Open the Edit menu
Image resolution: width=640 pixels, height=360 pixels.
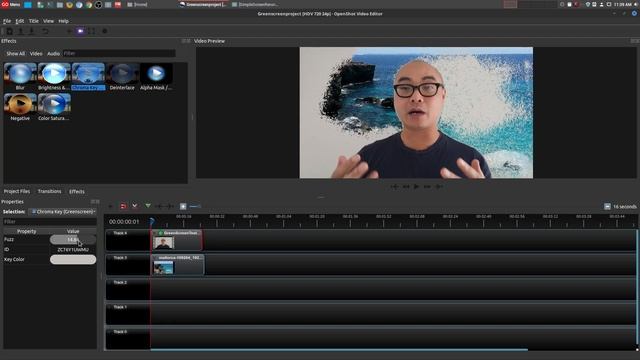tap(20, 21)
